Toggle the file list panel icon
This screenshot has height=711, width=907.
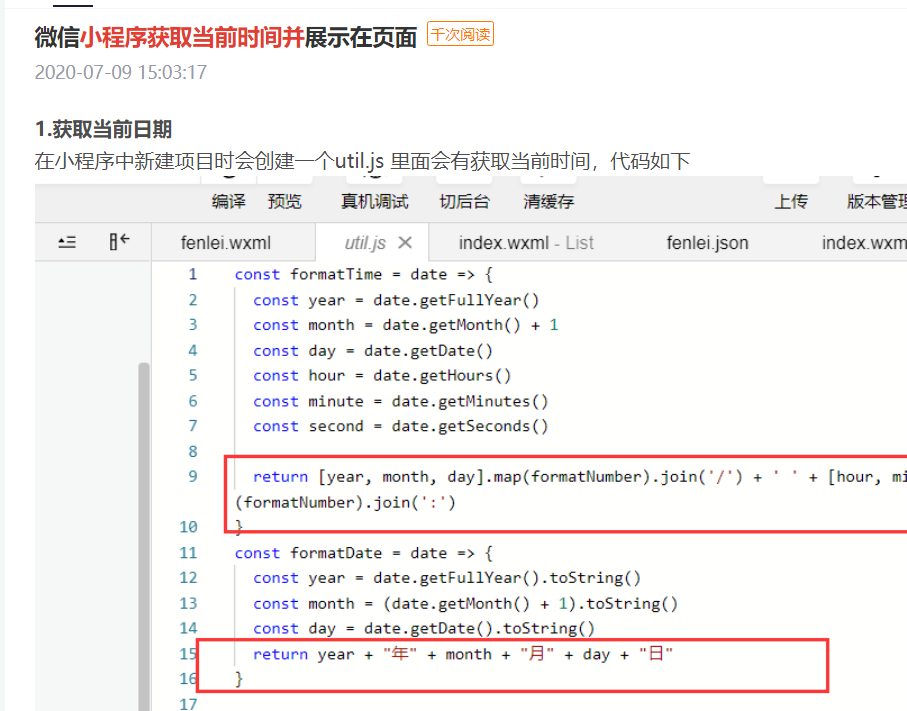click(67, 242)
